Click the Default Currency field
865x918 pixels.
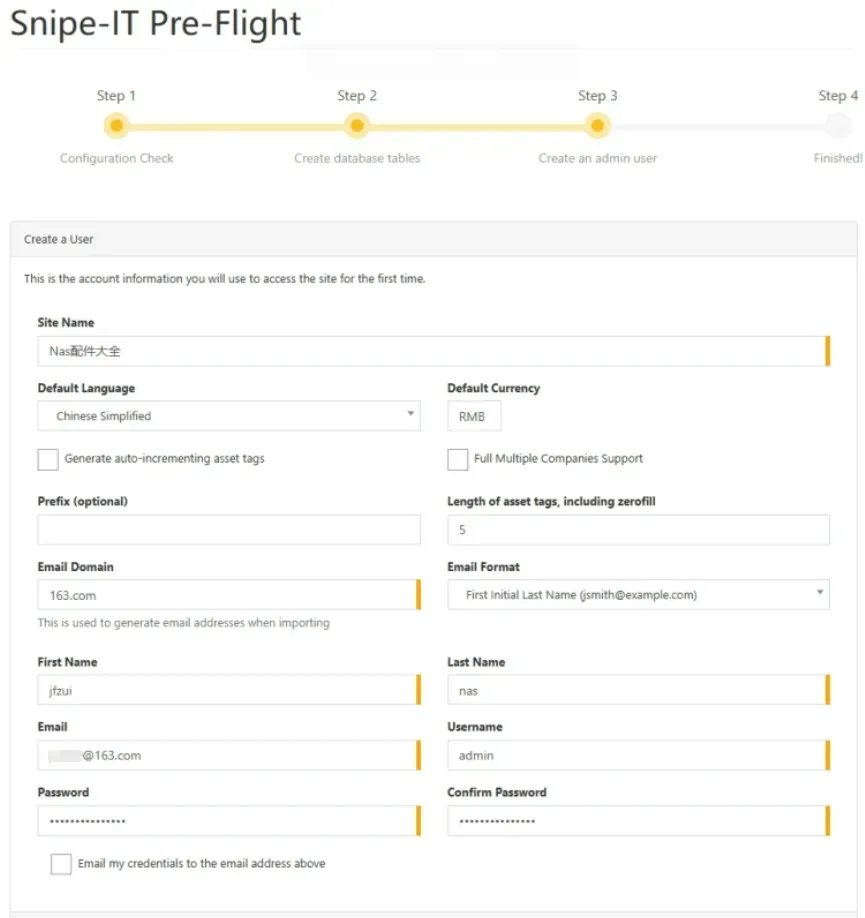(x=473, y=416)
